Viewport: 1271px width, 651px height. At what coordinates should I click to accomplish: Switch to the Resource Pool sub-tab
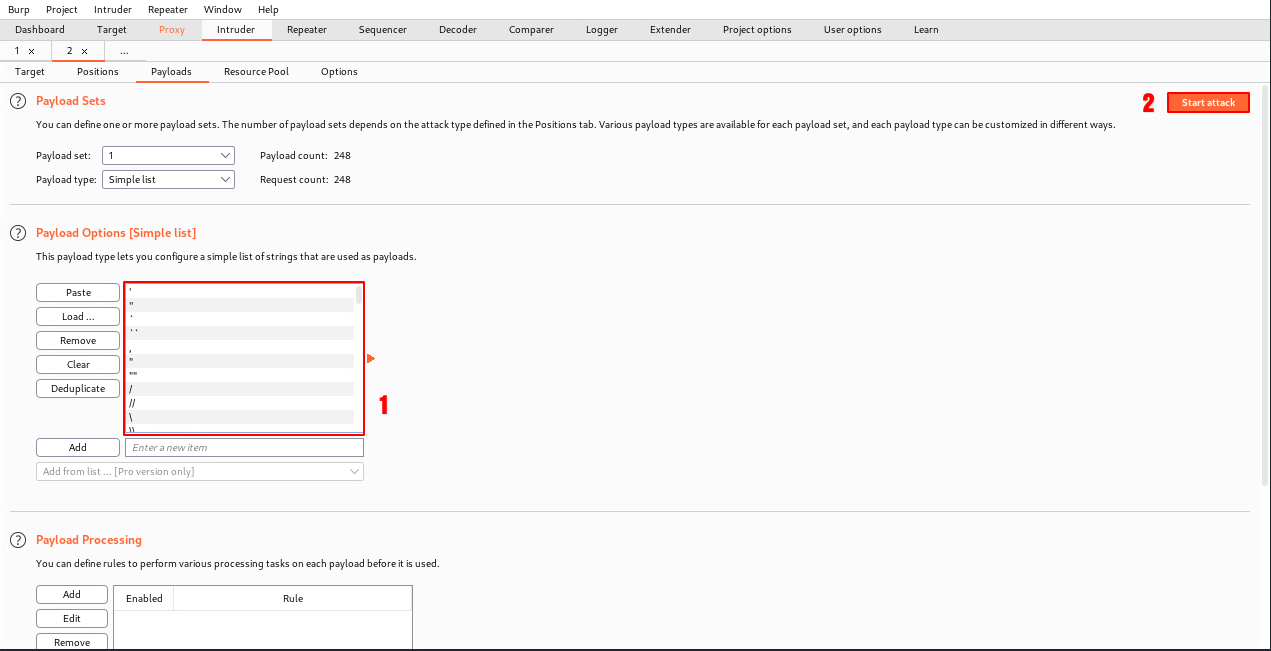click(256, 72)
